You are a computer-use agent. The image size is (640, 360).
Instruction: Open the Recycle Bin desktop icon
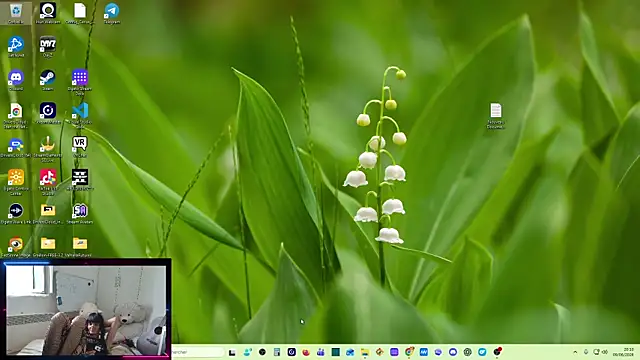click(16, 13)
